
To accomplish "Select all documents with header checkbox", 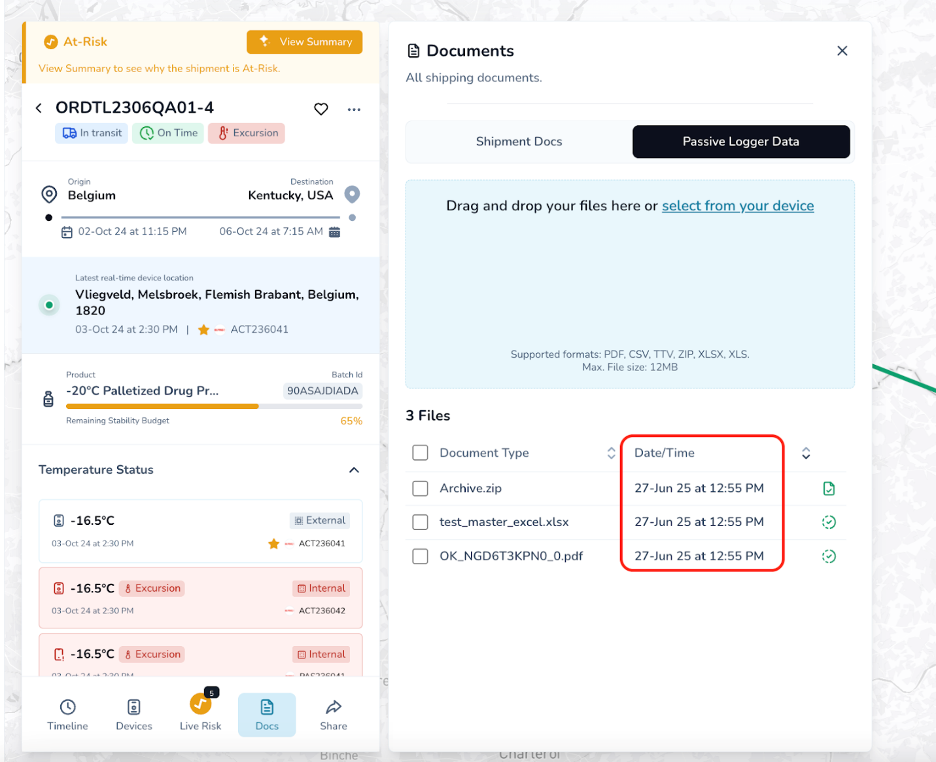I will pyautogui.click(x=420, y=453).
